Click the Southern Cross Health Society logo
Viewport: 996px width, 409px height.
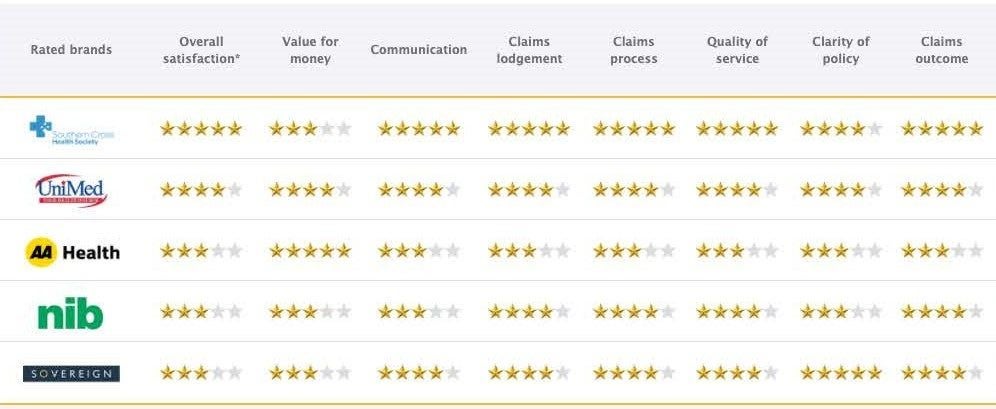click(71, 129)
